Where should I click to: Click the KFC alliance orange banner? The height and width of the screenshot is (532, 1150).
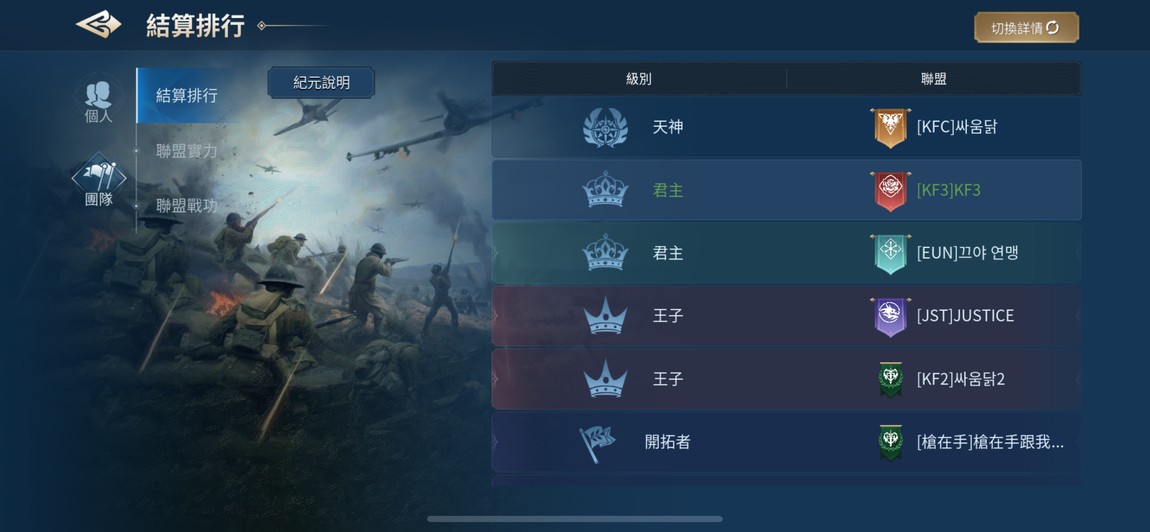tap(890, 128)
